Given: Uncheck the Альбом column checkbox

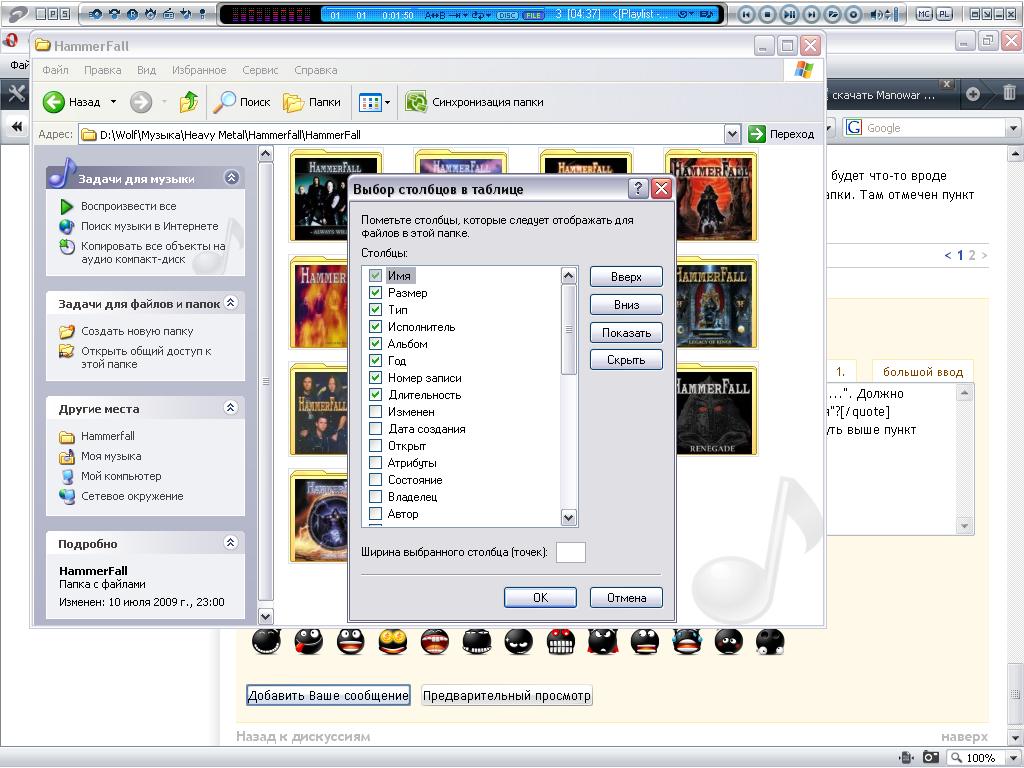Looking at the screenshot, I should coord(376,344).
